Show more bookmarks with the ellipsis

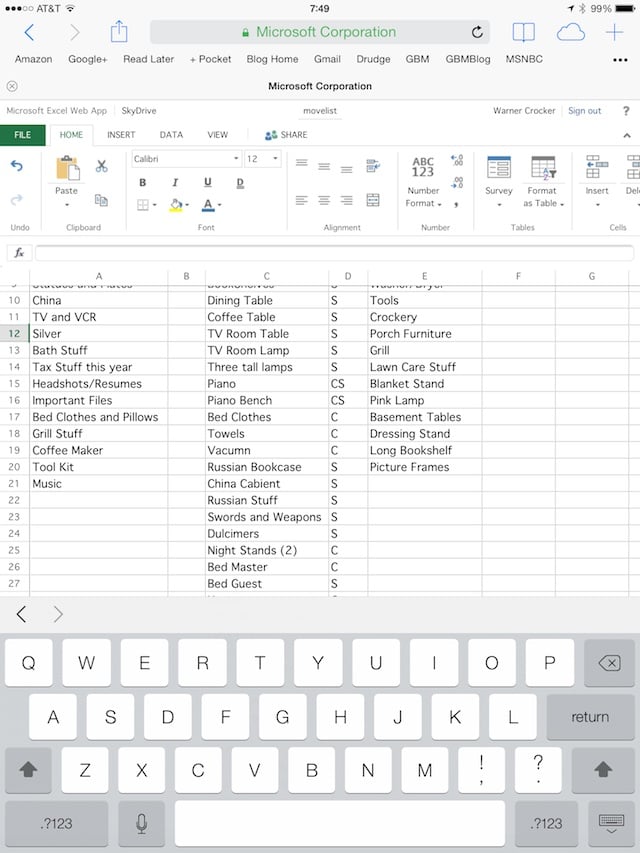620,60
